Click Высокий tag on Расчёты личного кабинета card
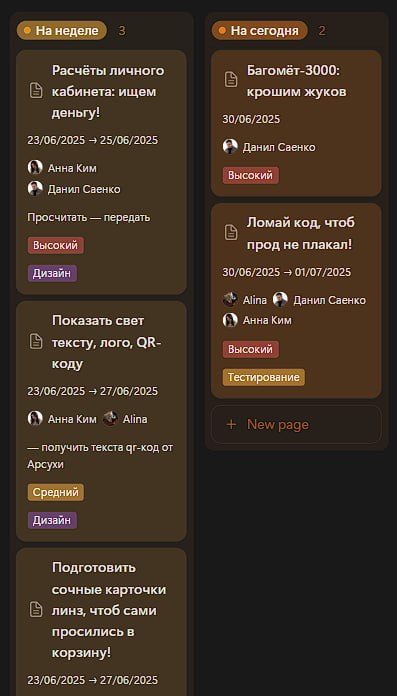This screenshot has height=696, width=397. pyautogui.click(x=56, y=245)
